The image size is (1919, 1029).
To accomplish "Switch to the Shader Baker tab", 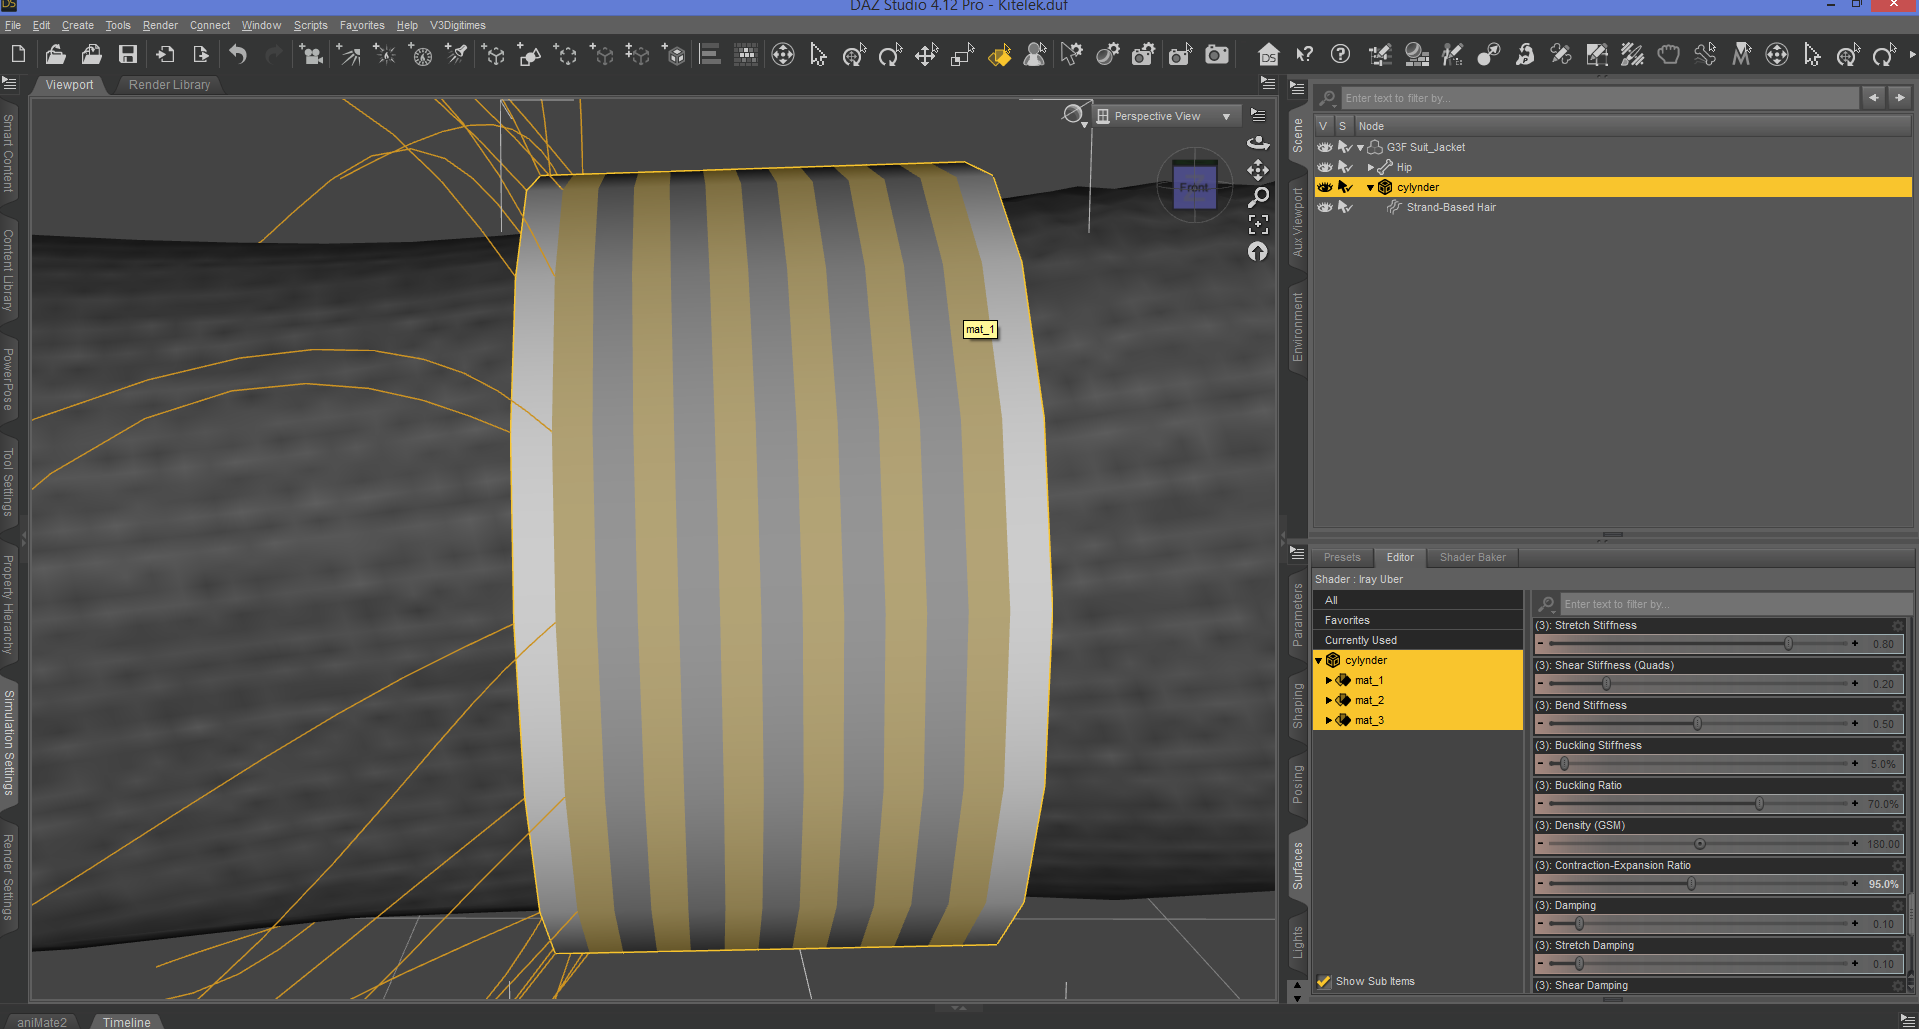I will (x=1472, y=557).
